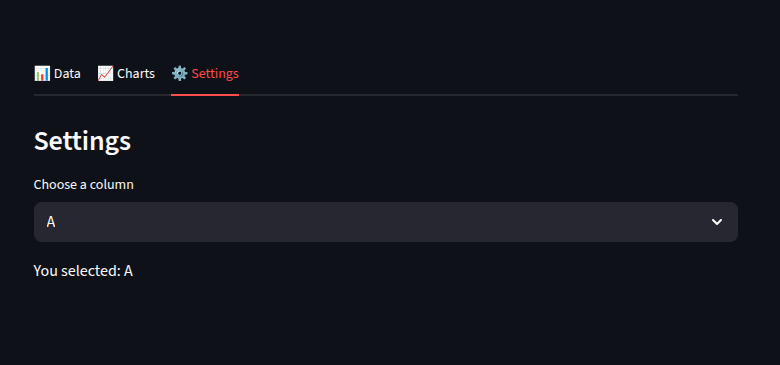The image size is (780, 365).
Task: Click the You selected: A text
Action: point(83,271)
